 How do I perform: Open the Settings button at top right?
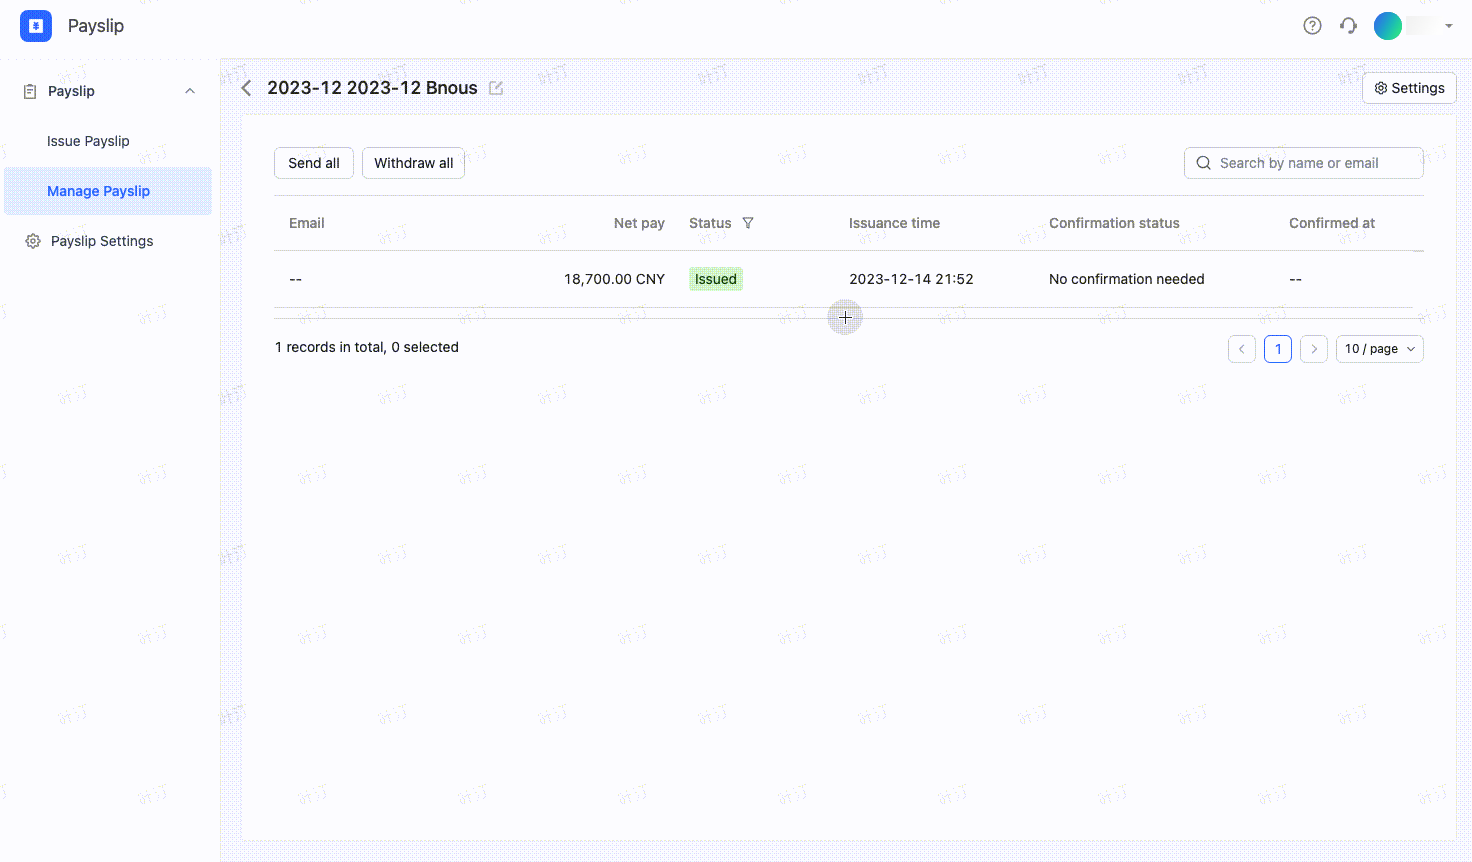coord(1409,88)
